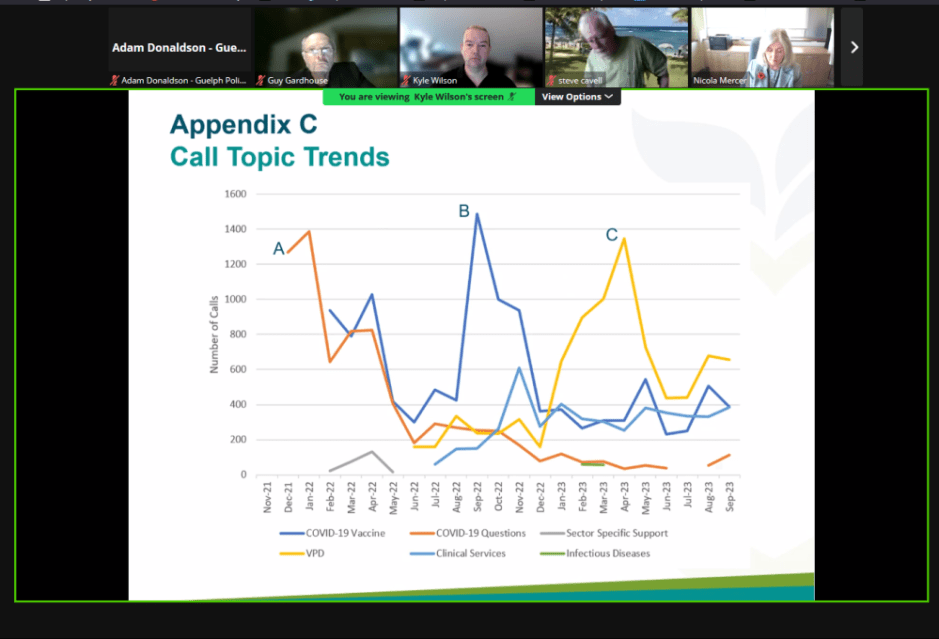Click Kyle Wilson's muted microphone icon
This screenshot has height=639, width=939.
[407, 80]
